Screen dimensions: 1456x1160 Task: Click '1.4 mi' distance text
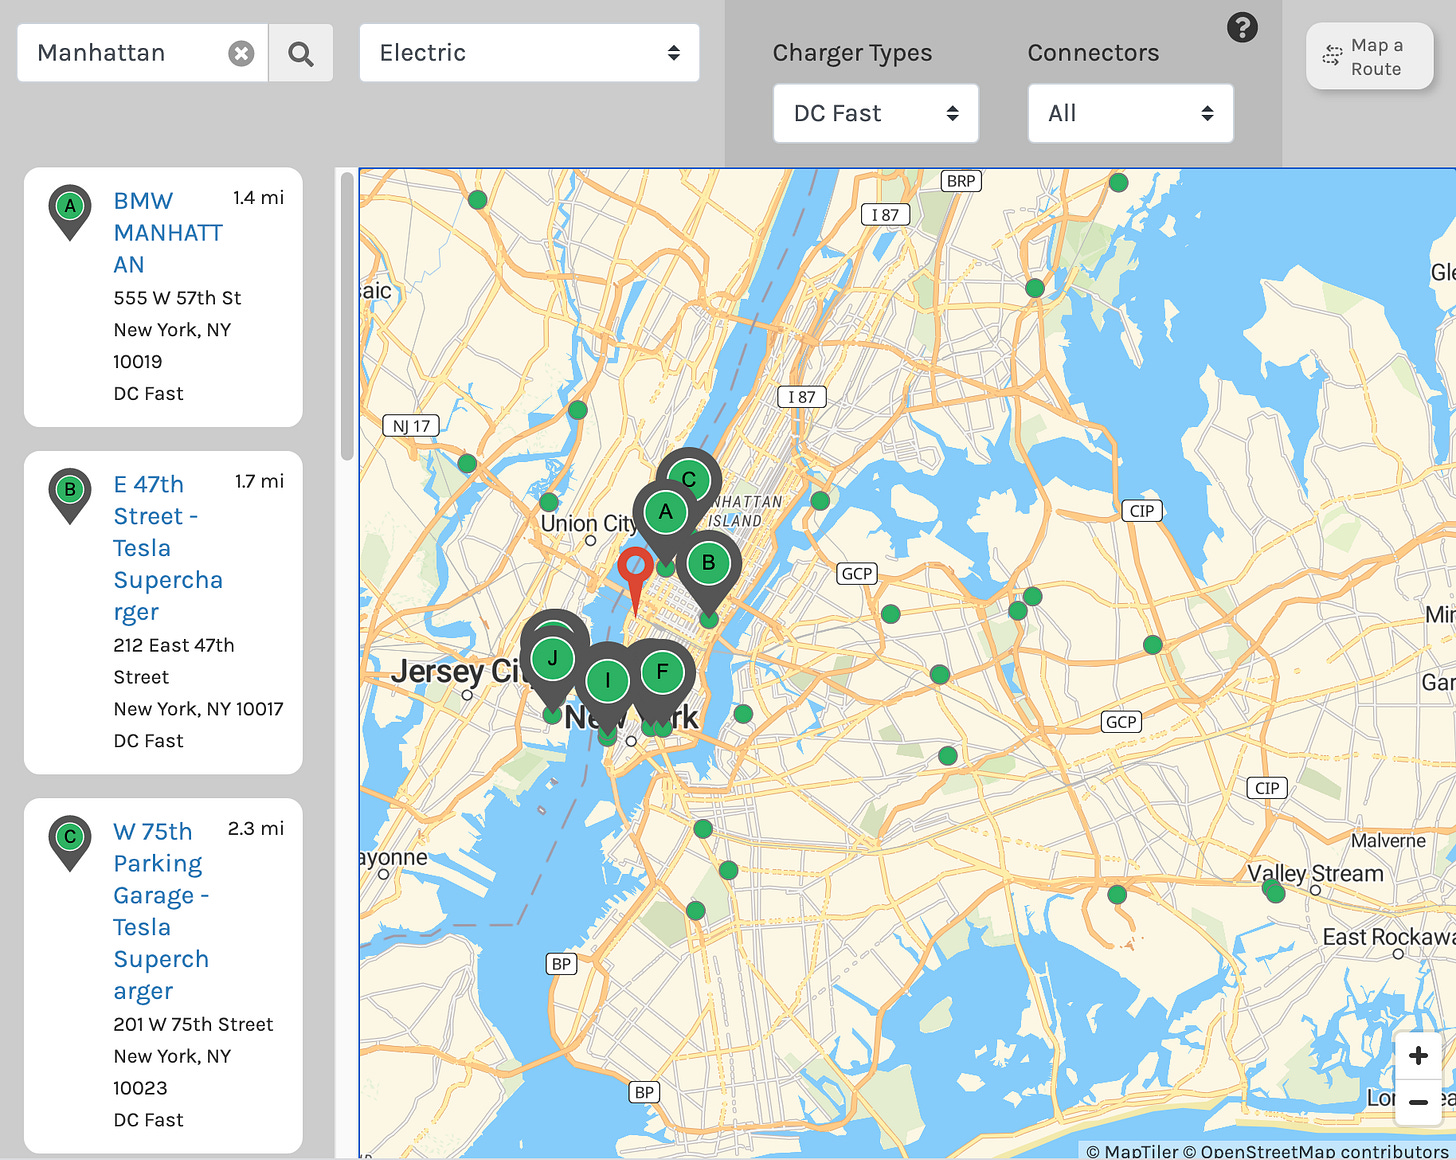point(258,198)
